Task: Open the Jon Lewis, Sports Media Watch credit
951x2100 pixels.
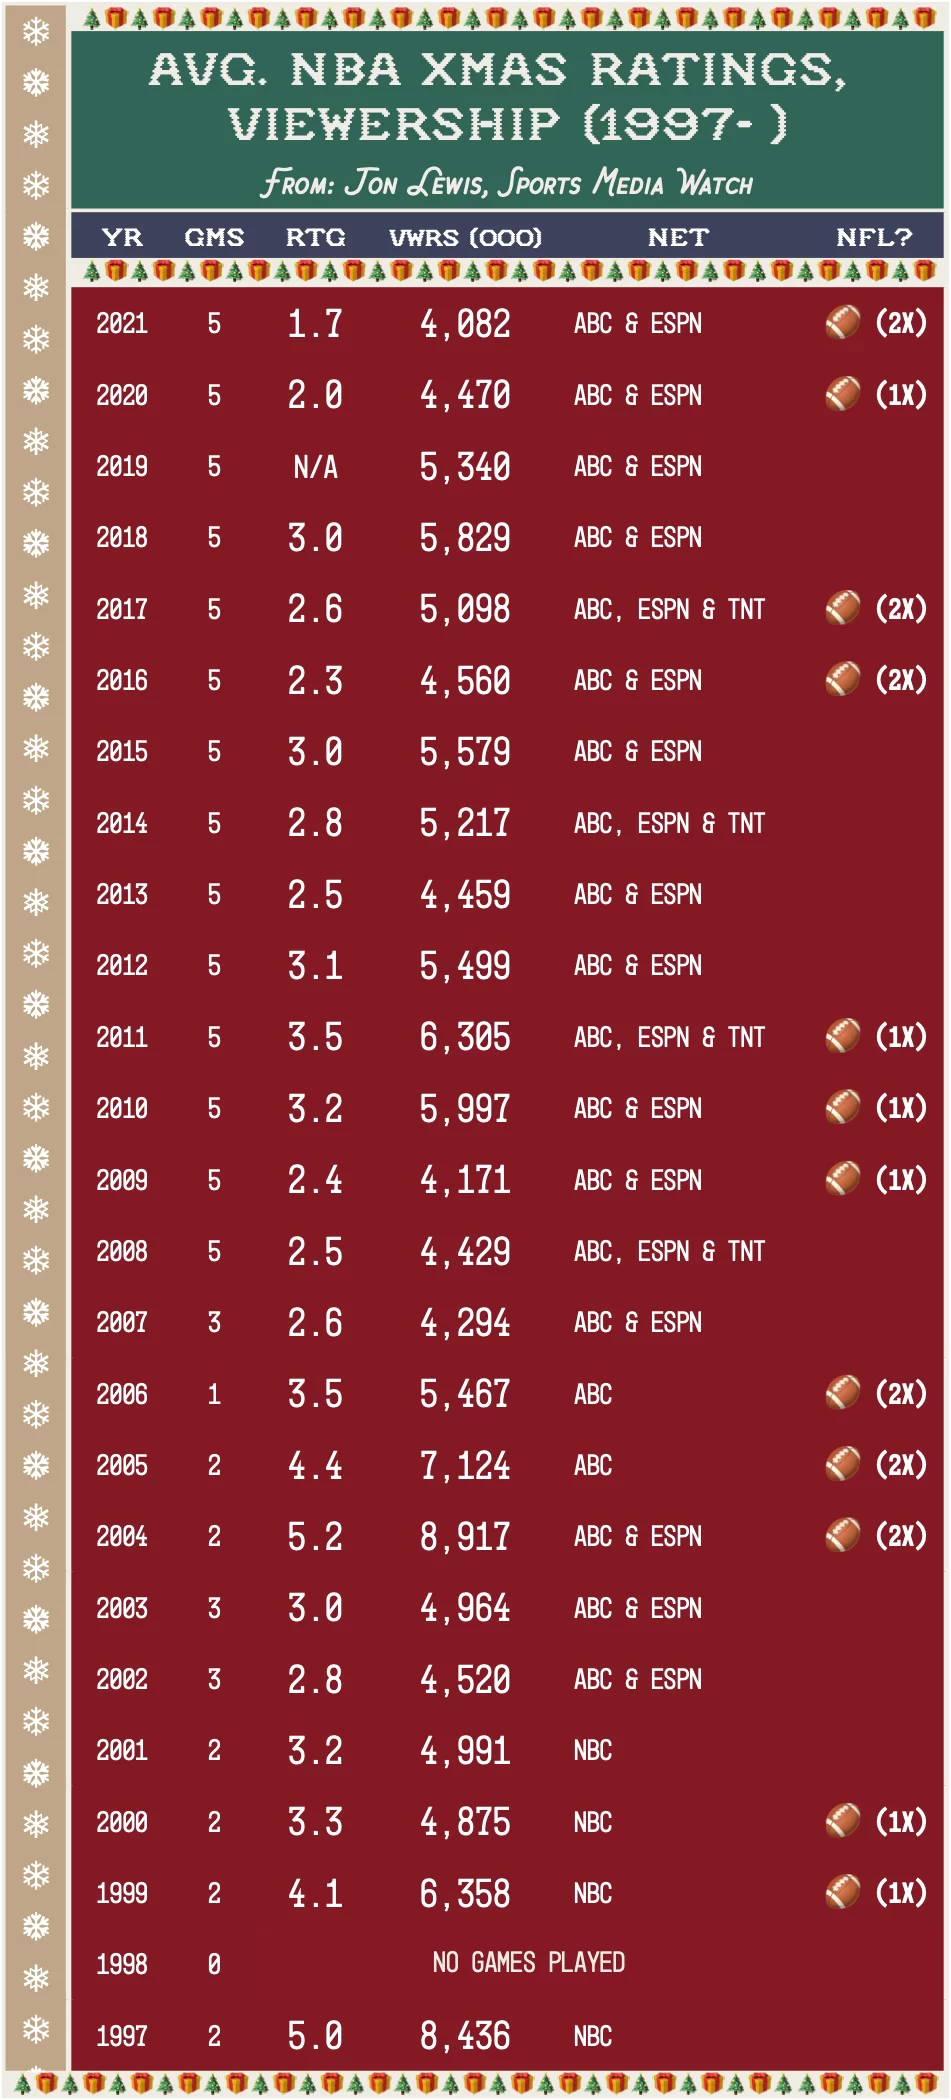Action: (x=507, y=183)
